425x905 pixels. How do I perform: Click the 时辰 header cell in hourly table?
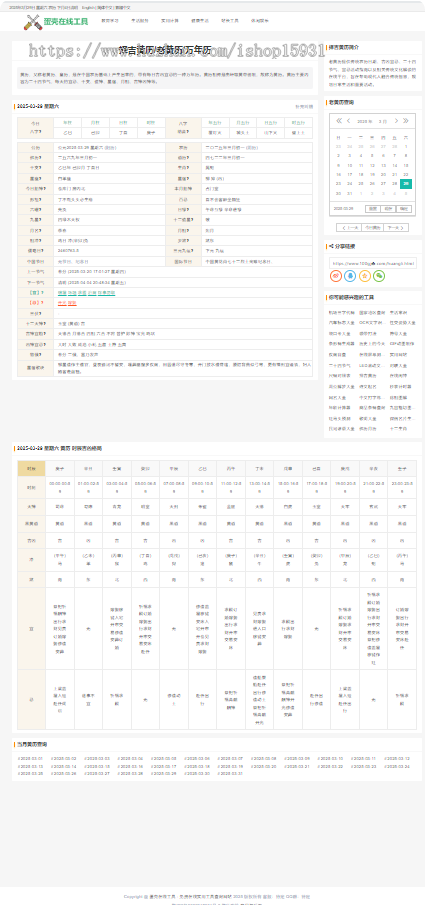pos(32,469)
